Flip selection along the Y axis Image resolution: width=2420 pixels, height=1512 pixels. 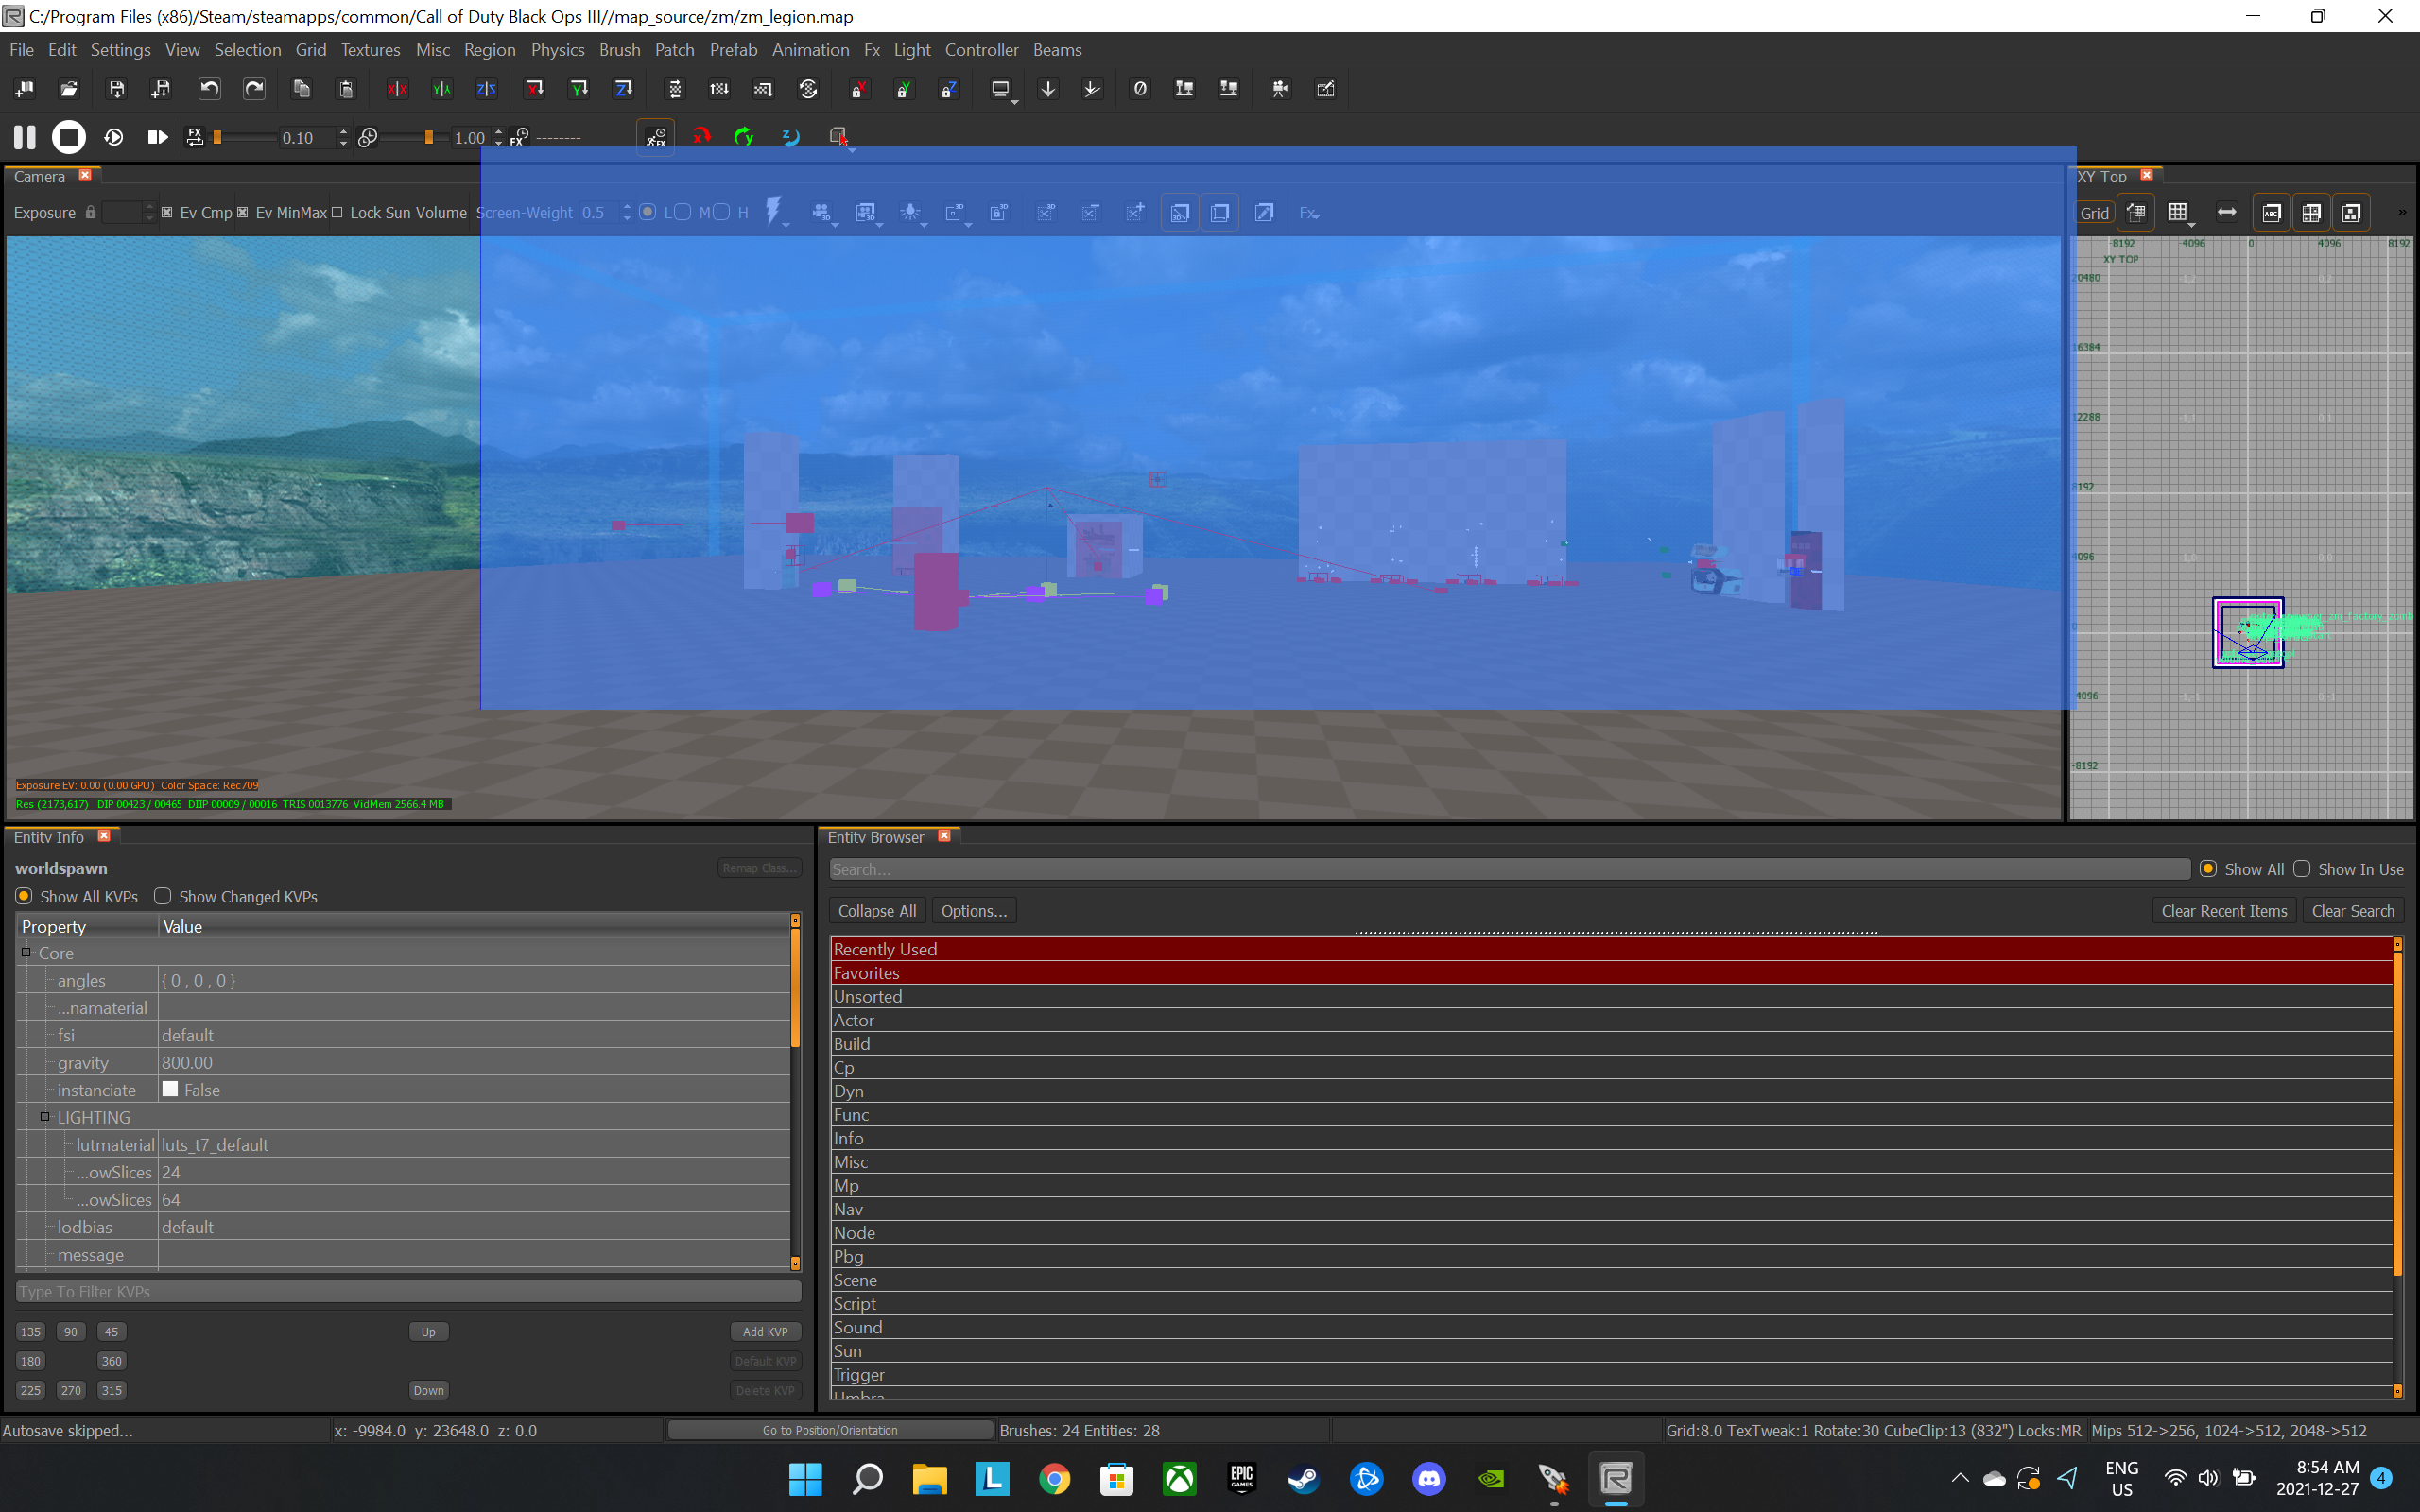(441, 89)
